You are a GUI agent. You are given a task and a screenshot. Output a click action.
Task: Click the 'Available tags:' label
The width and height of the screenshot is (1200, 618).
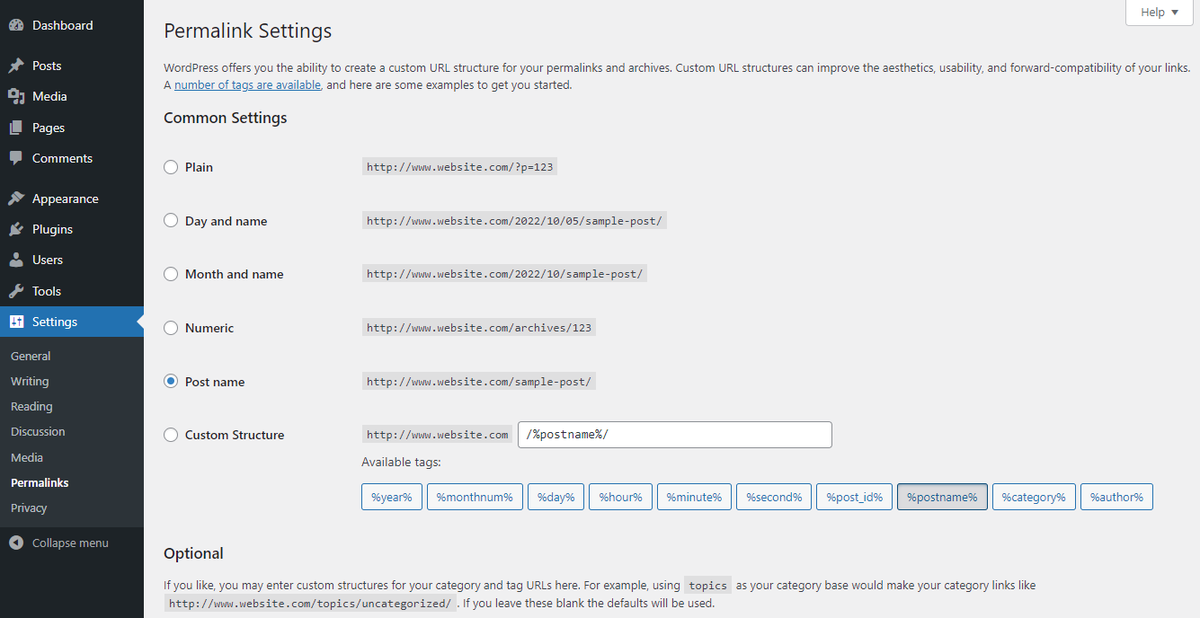pyautogui.click(x=401, y=462)
